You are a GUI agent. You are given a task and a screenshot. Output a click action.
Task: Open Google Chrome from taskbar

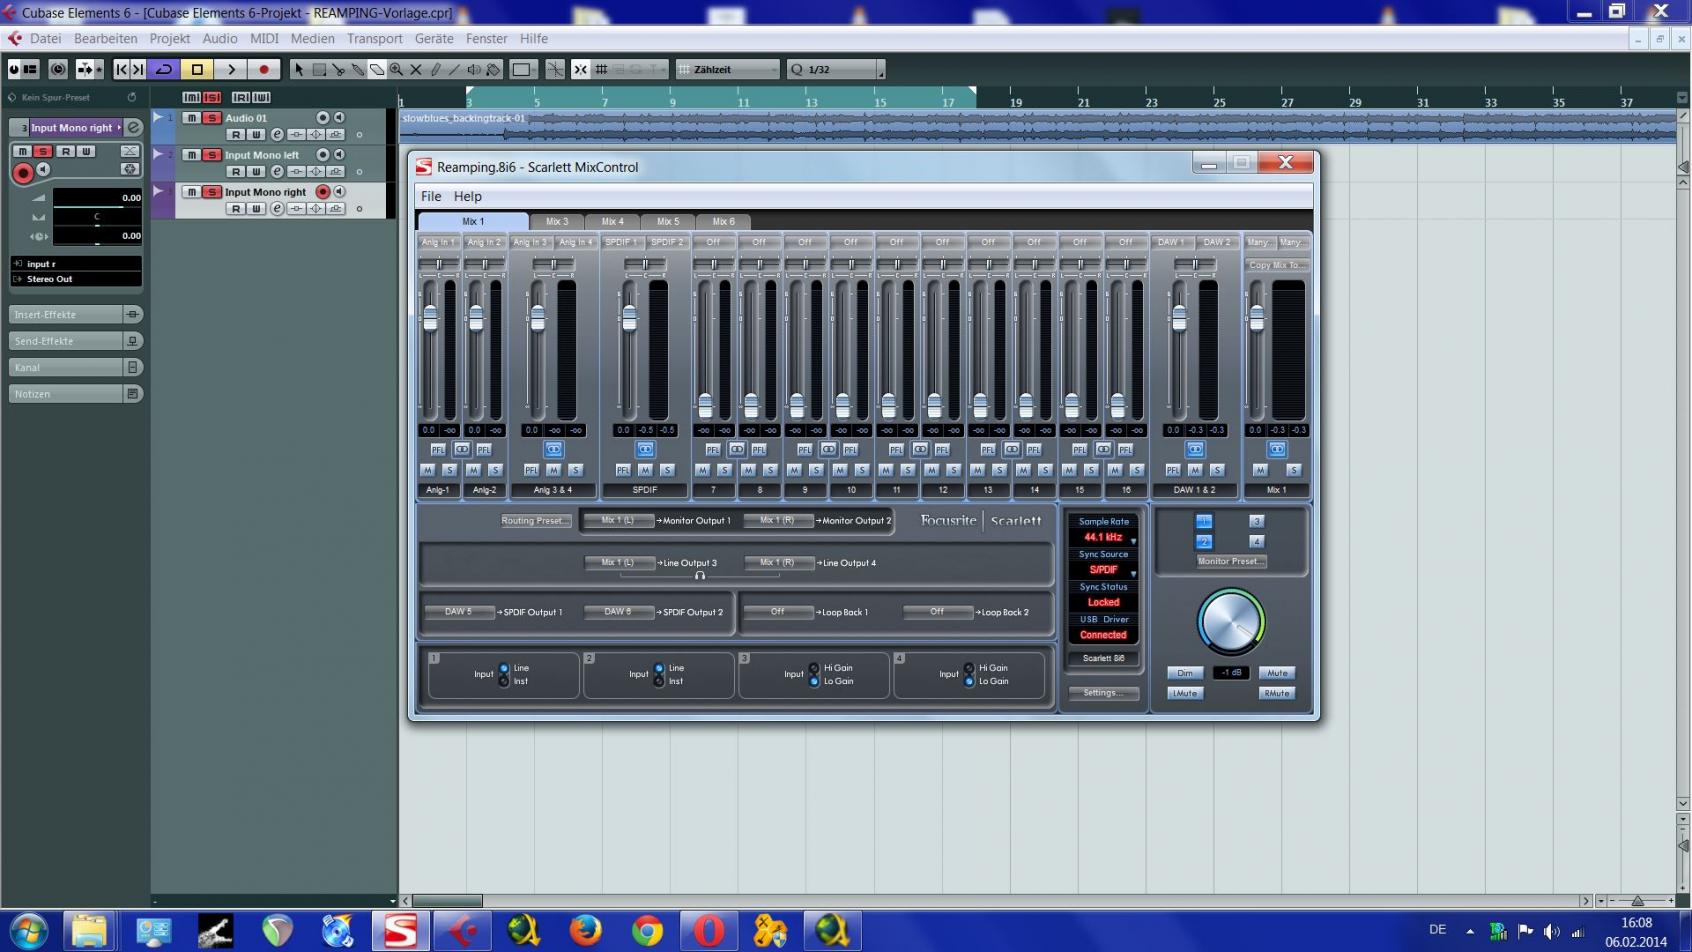647,931
